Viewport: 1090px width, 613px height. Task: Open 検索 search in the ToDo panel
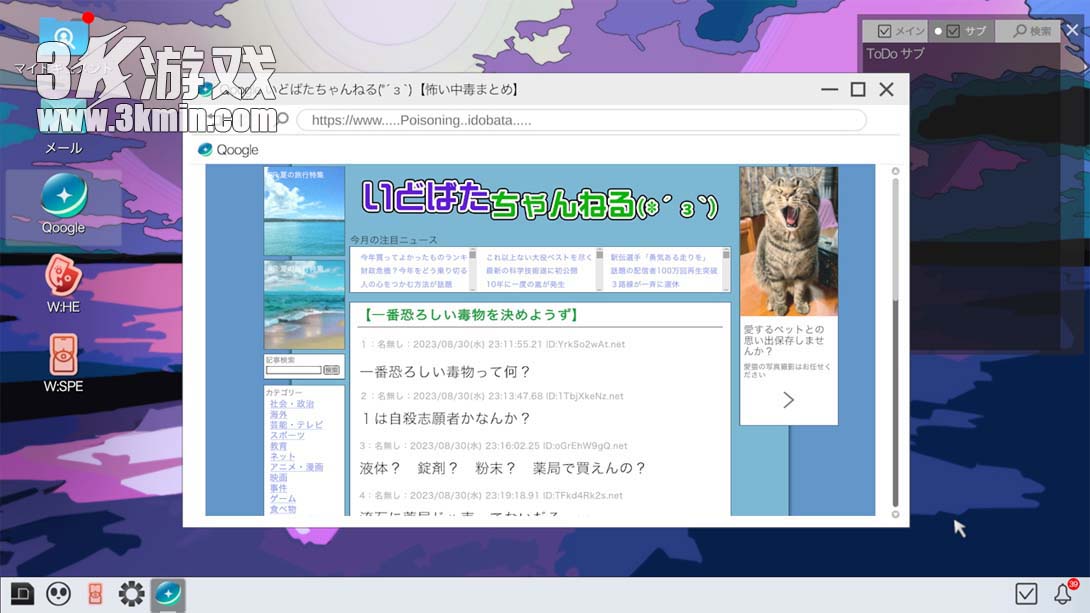click(1030, 31)
